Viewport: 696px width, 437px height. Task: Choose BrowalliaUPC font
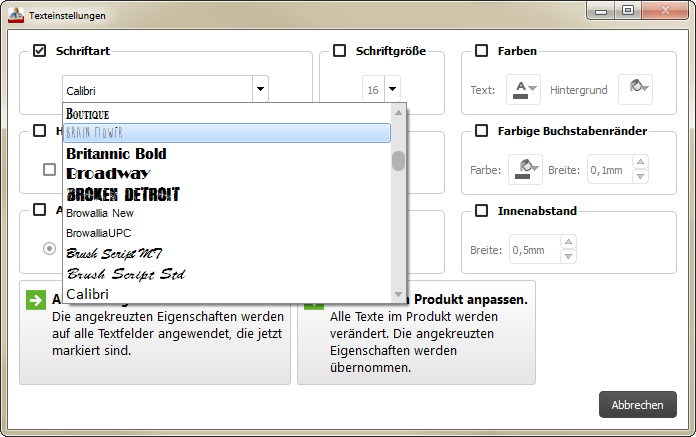point(227,233)
